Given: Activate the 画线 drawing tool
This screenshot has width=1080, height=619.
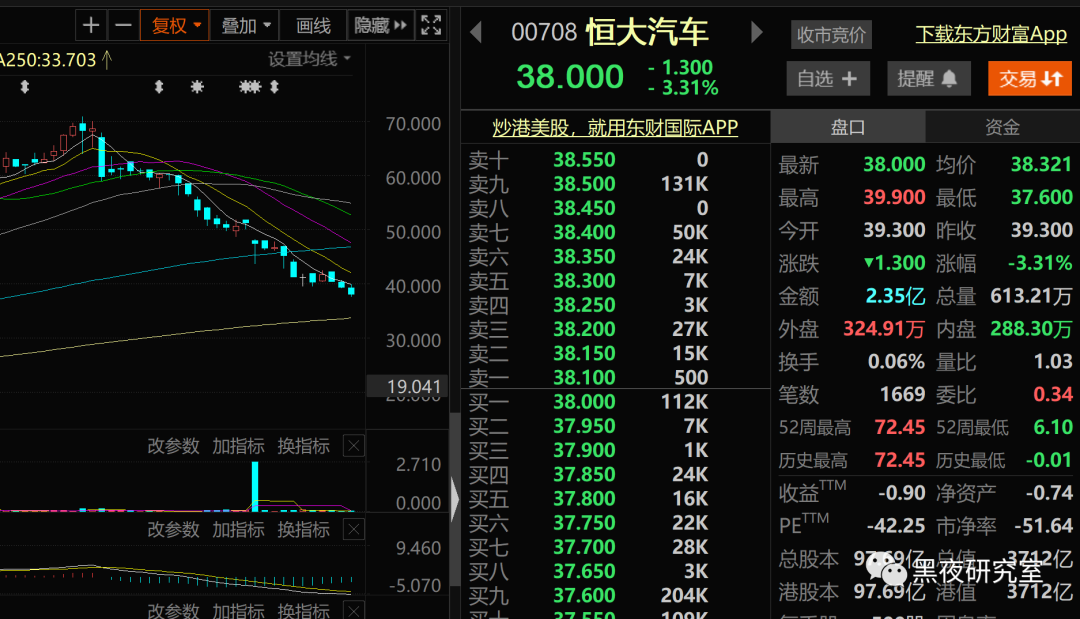Looking at the screenshot, I should [x=313, y=25].
